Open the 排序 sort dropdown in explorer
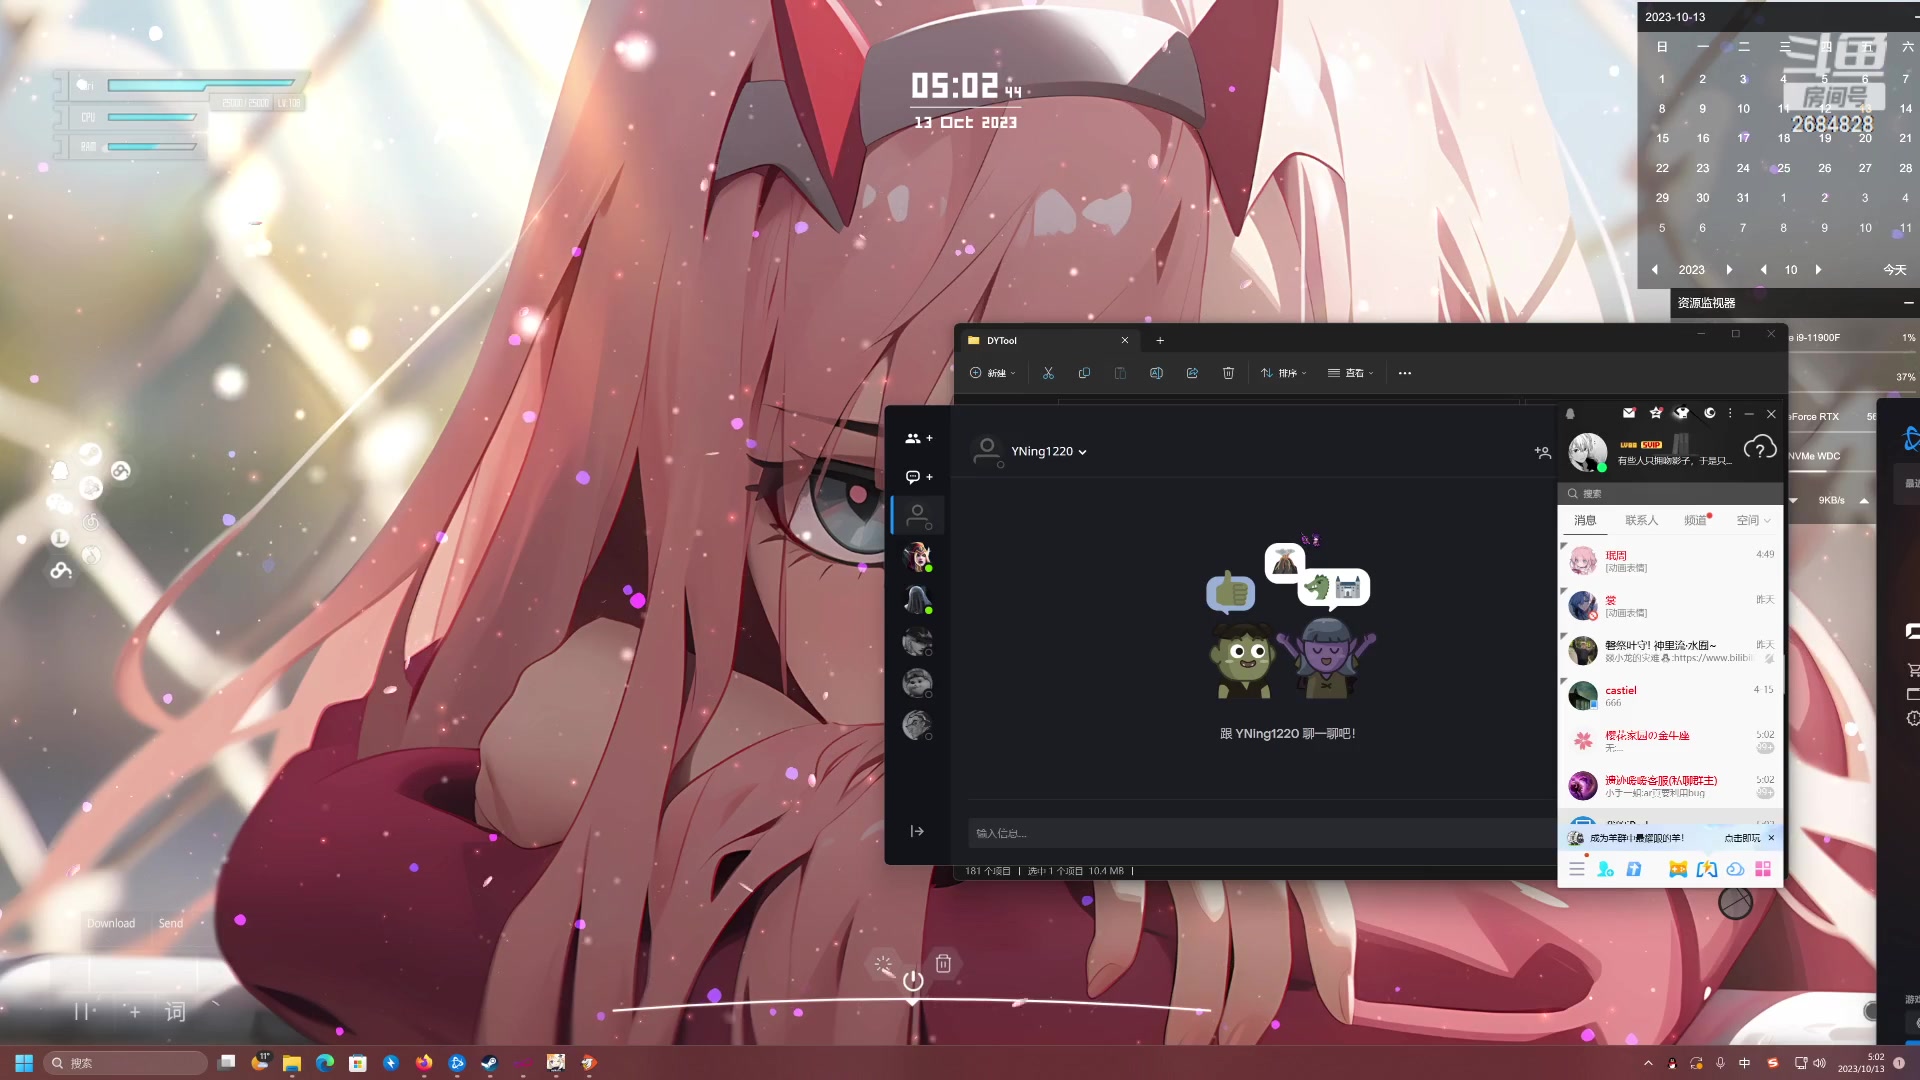Viewport: 1920px width, 1080px height. [x=1284, y=373]
